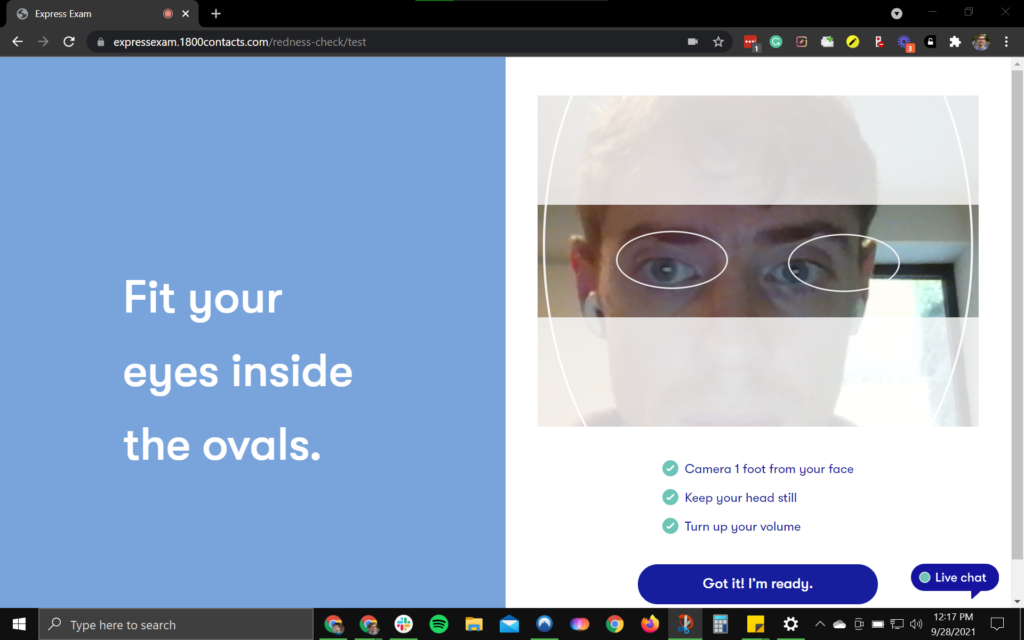Open Spotify from the taskbar
1024x640 pixels.
[x=438, y=624]
